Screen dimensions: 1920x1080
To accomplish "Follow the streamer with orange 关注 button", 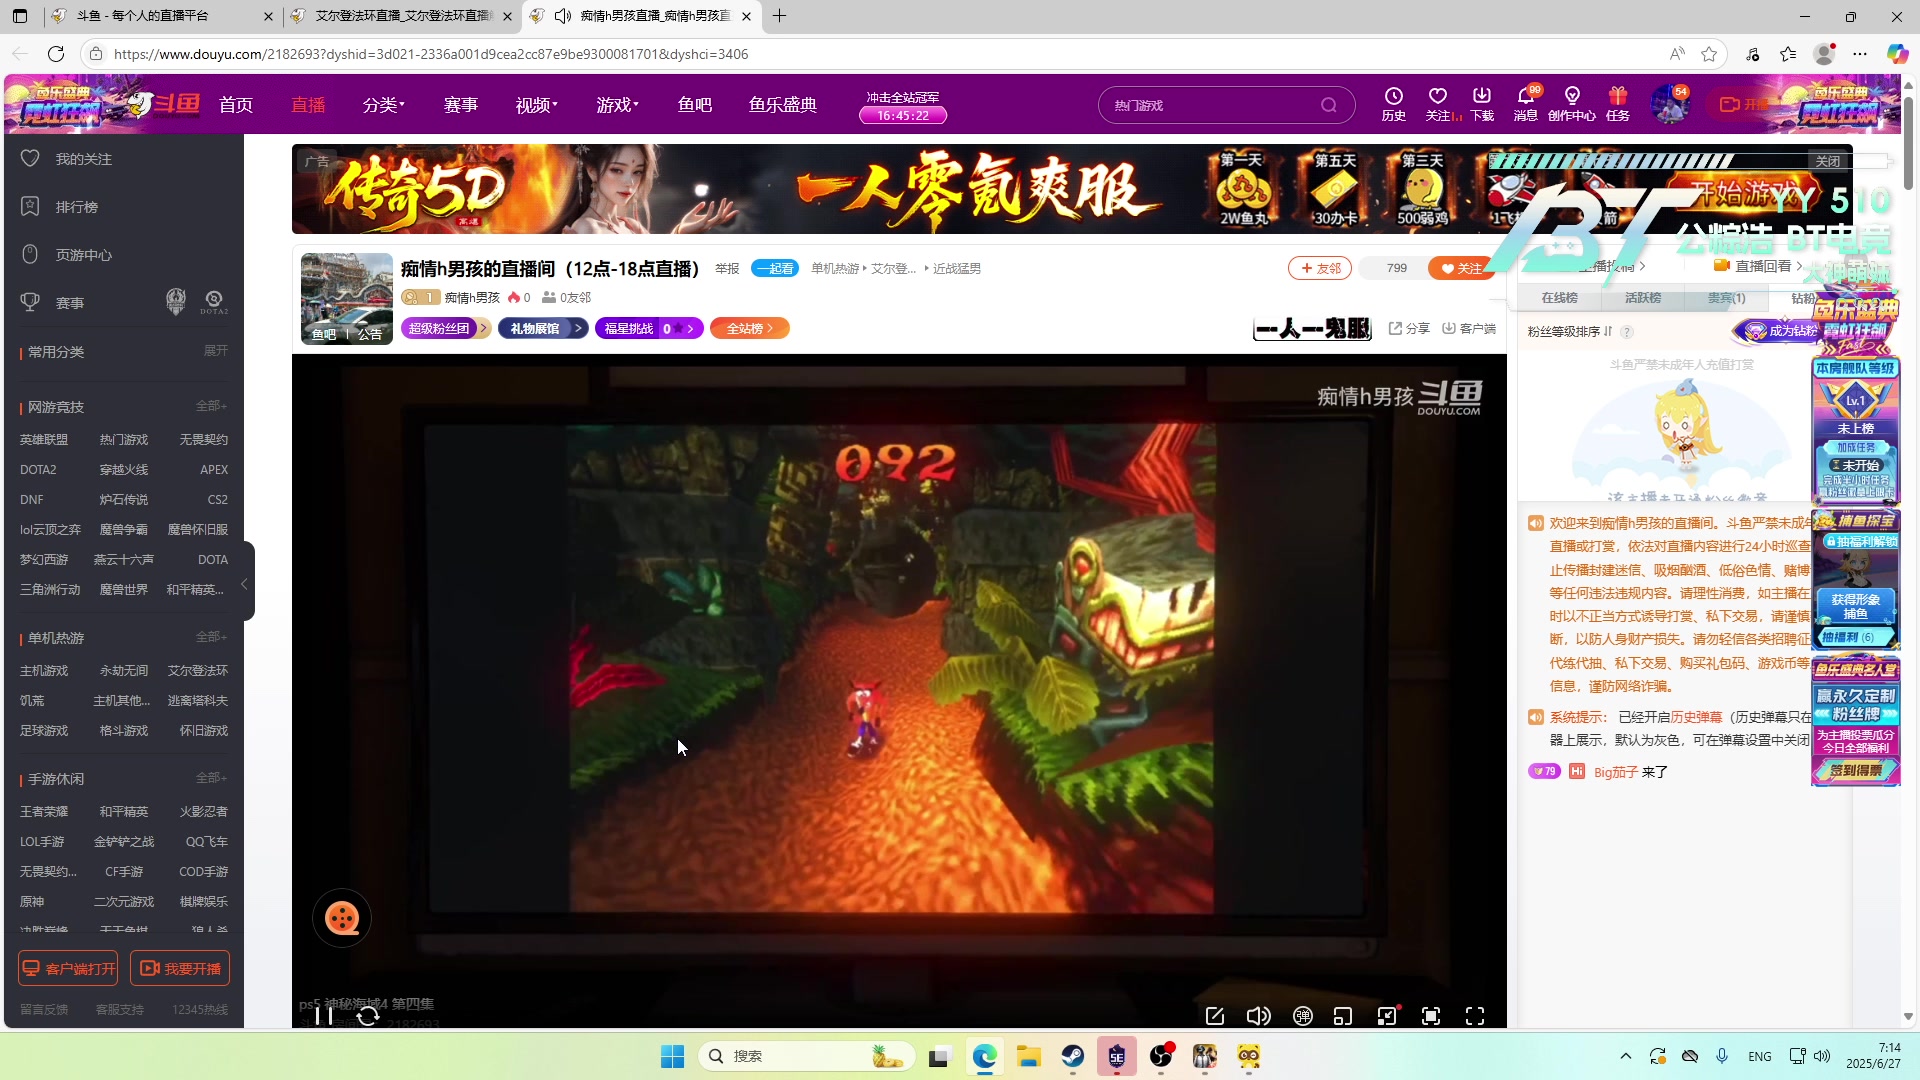I will pos(1461,268).
